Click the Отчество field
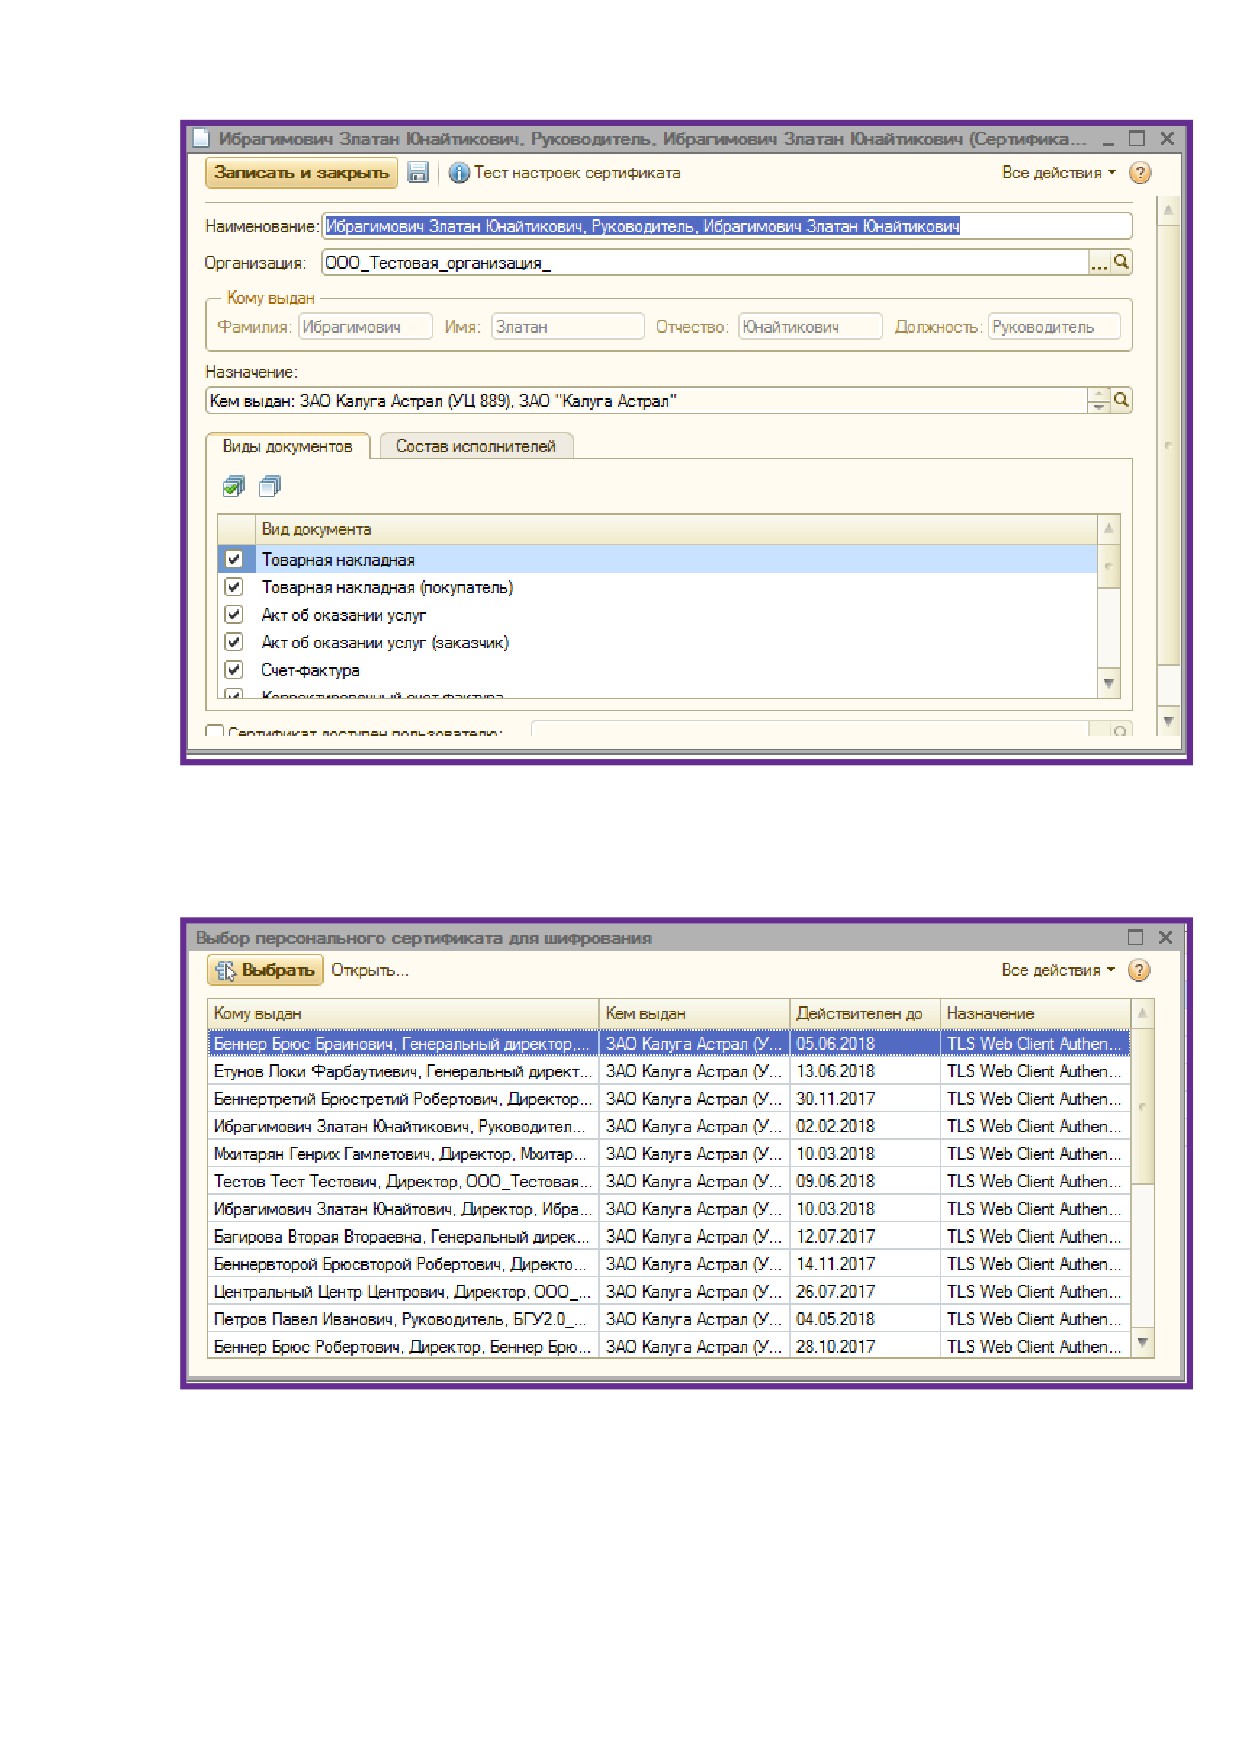The height and width of the screenshot is (1754, 1237). [810, 327]
